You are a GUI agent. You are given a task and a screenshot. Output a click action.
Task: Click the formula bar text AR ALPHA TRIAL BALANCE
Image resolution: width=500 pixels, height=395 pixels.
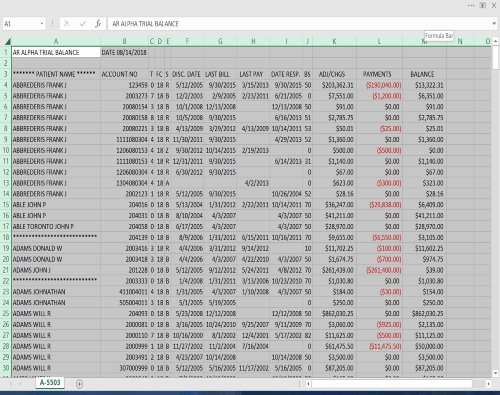(145, 24)
